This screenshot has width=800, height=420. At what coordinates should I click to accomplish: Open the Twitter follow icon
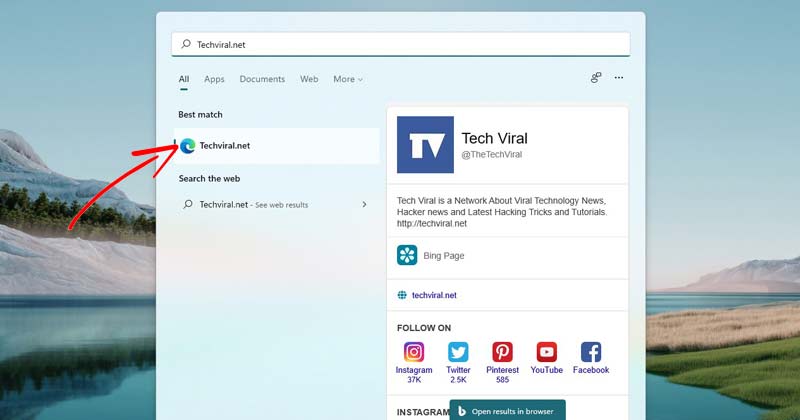pyautogui.click(x=458, y=352)
